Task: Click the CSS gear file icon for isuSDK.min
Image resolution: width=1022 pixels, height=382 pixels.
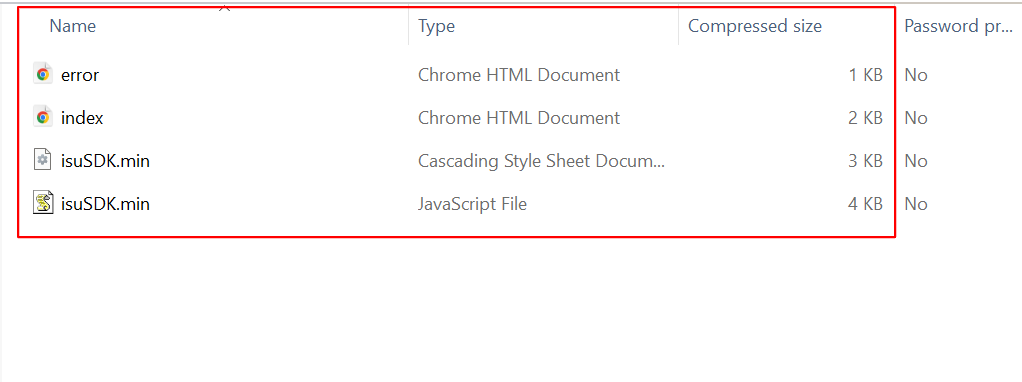Action: (42, 160)
